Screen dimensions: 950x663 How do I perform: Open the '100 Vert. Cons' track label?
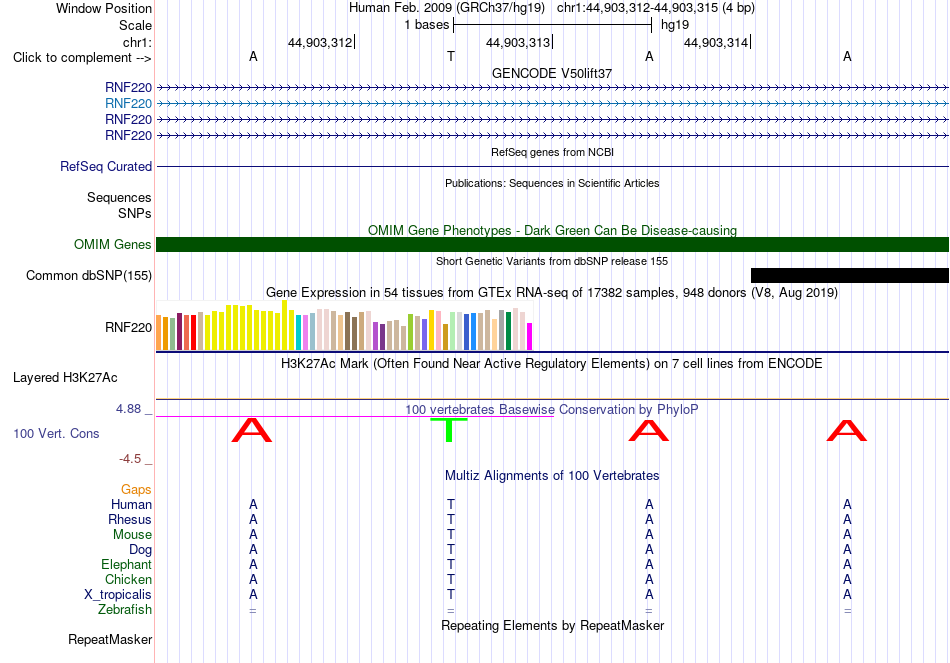pyautogui.click(x=56, y=433)
